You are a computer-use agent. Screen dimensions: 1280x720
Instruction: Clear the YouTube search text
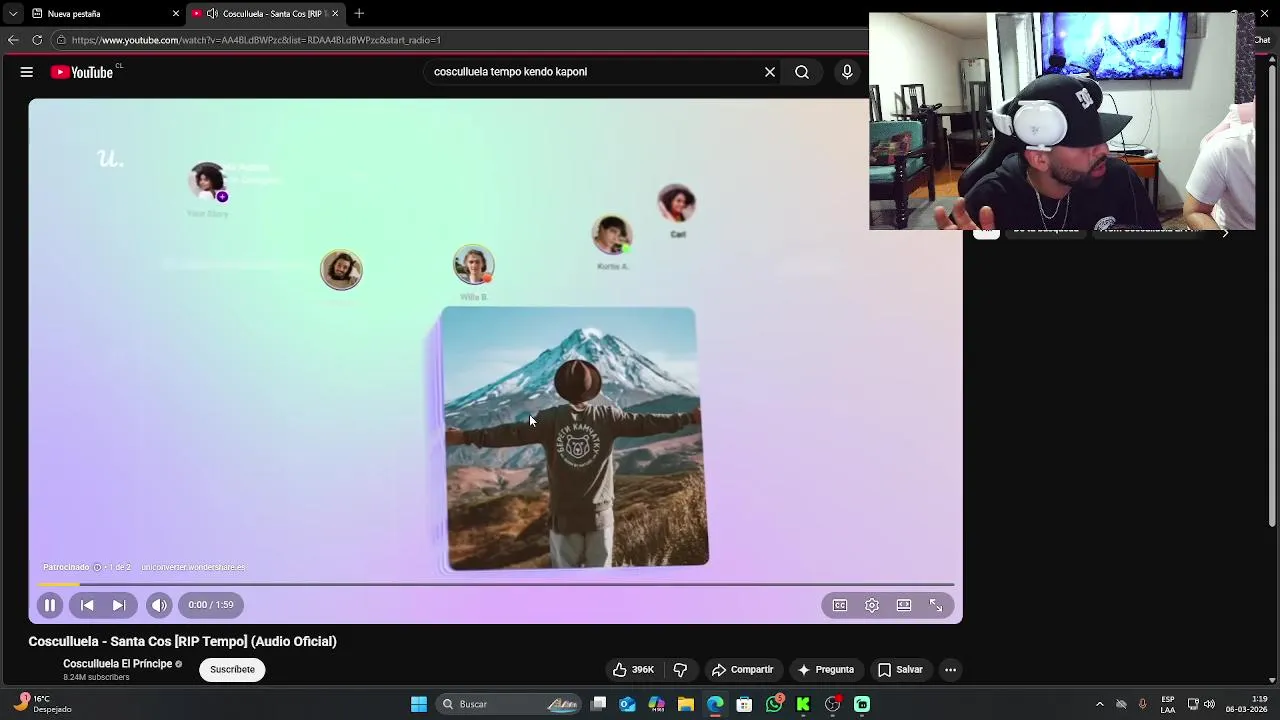[770, 72]
